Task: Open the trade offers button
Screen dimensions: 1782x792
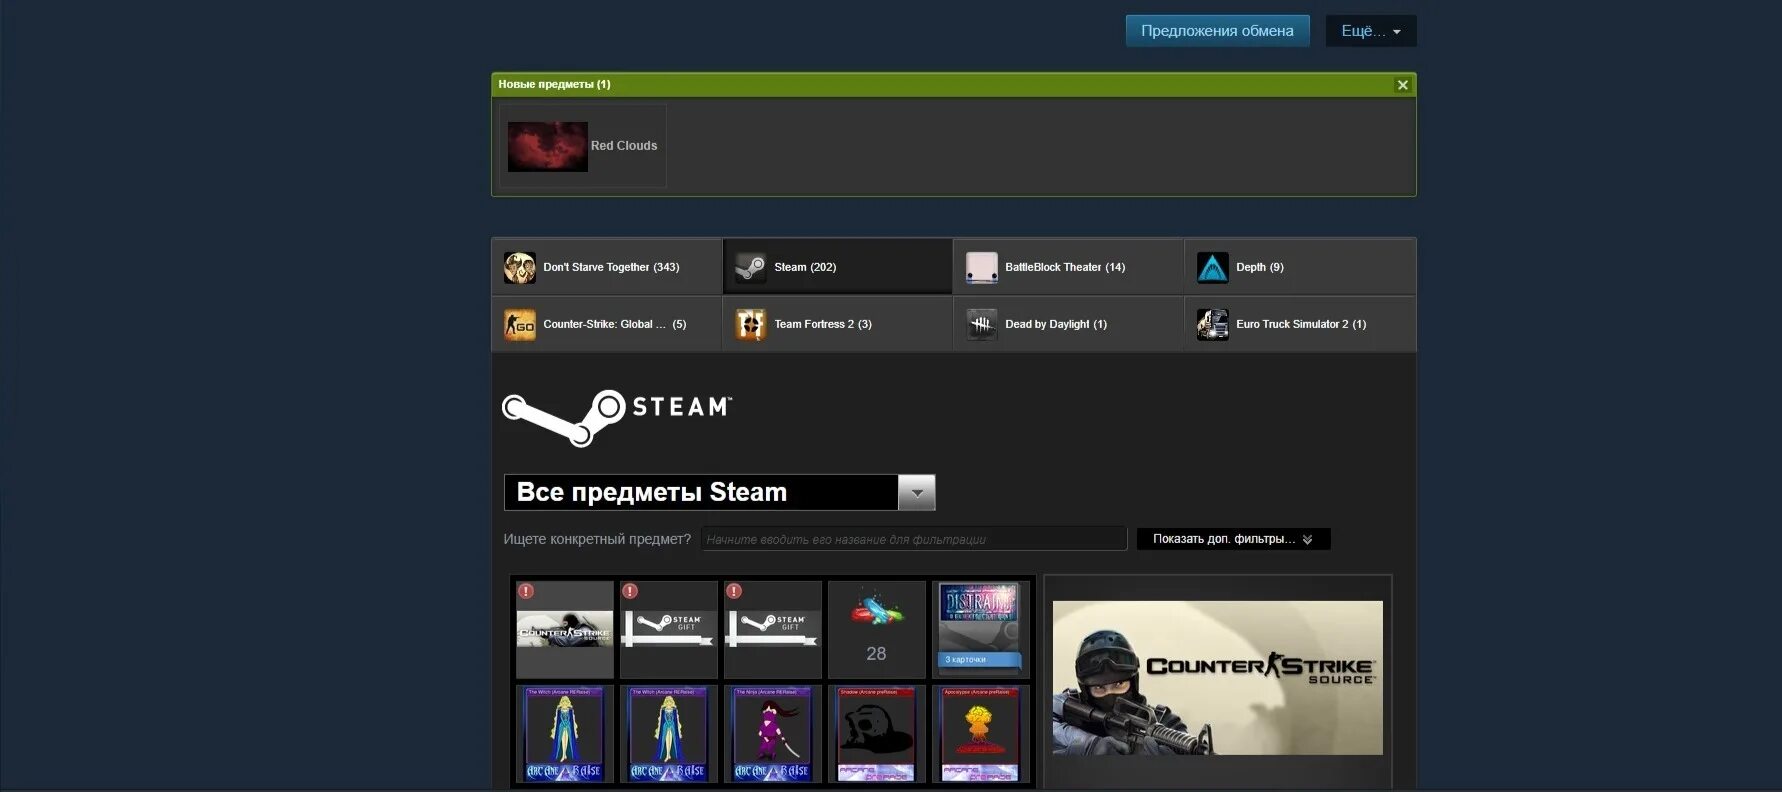Action: click(x=1217, y=31)
